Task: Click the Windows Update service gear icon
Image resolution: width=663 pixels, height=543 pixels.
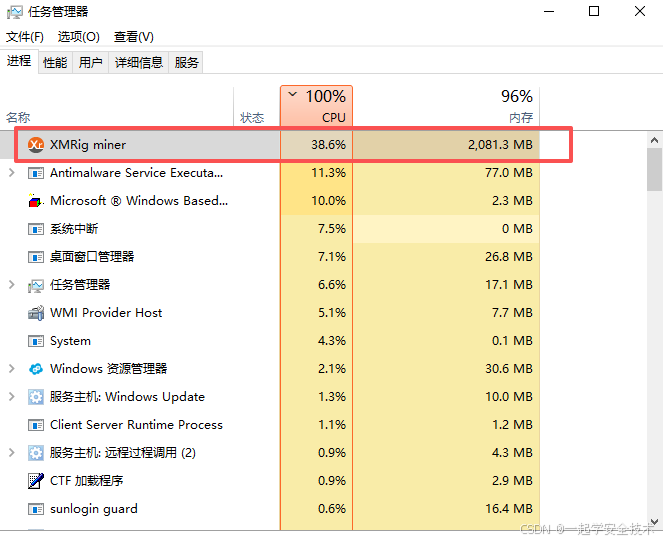Action: tap(36, 397)
